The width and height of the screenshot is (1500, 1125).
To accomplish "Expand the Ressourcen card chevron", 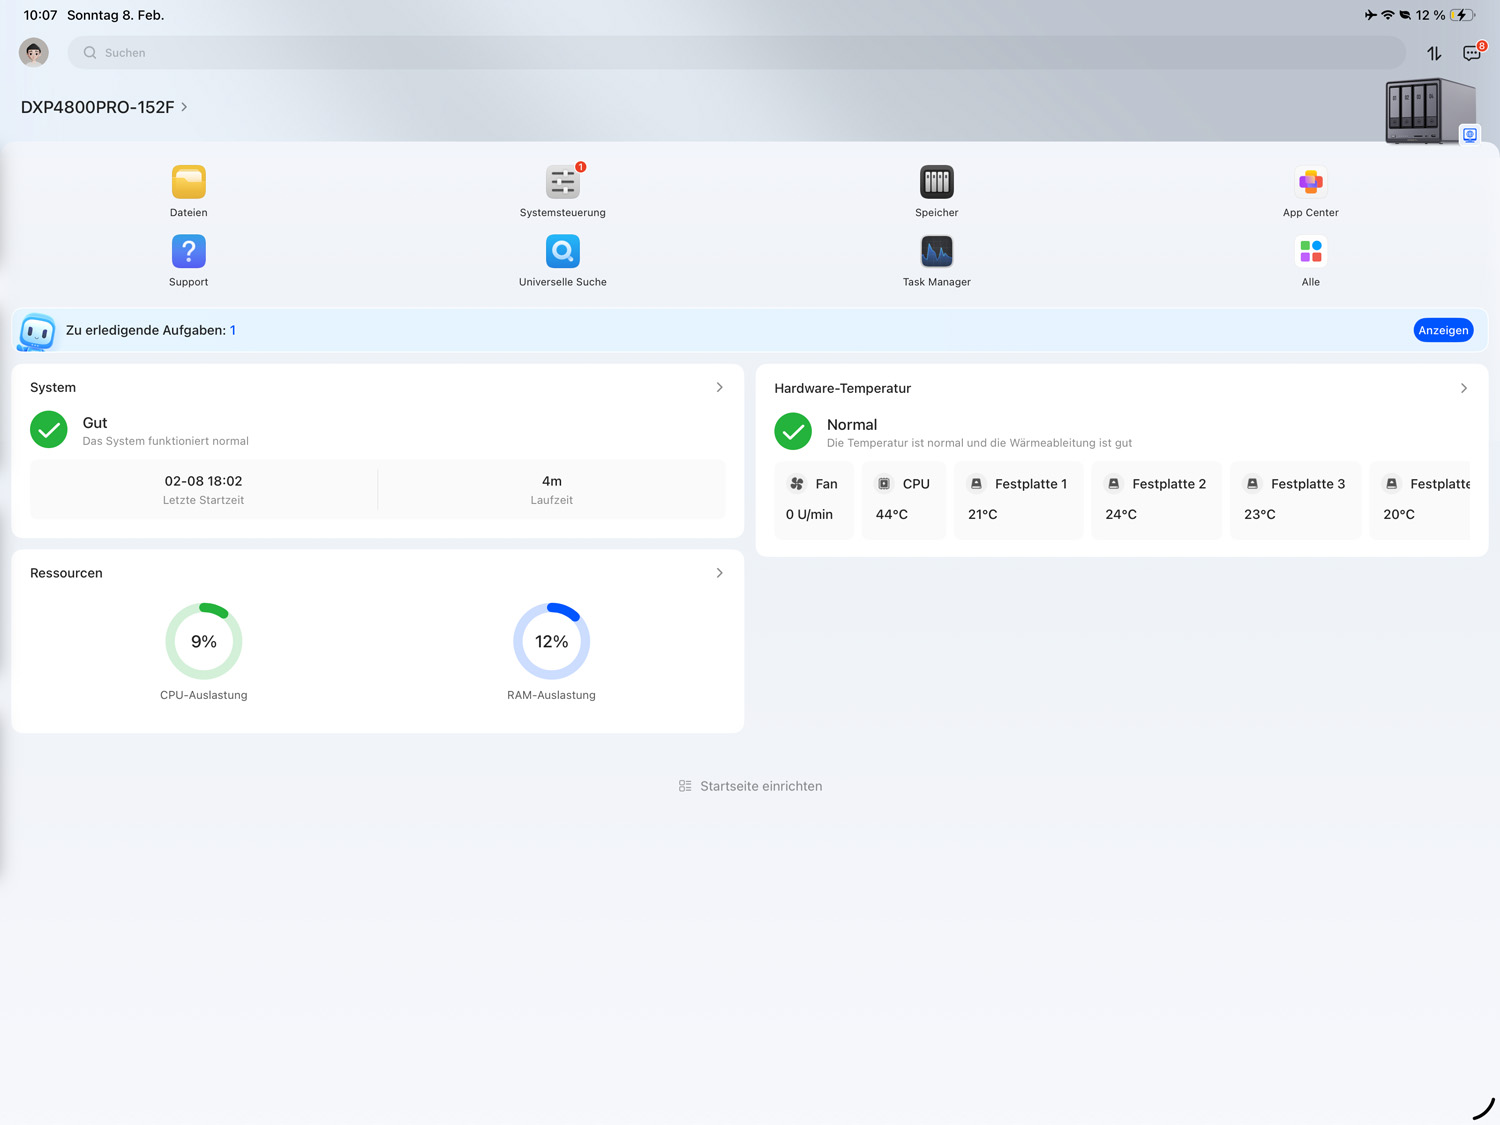I will click(719, 573).
